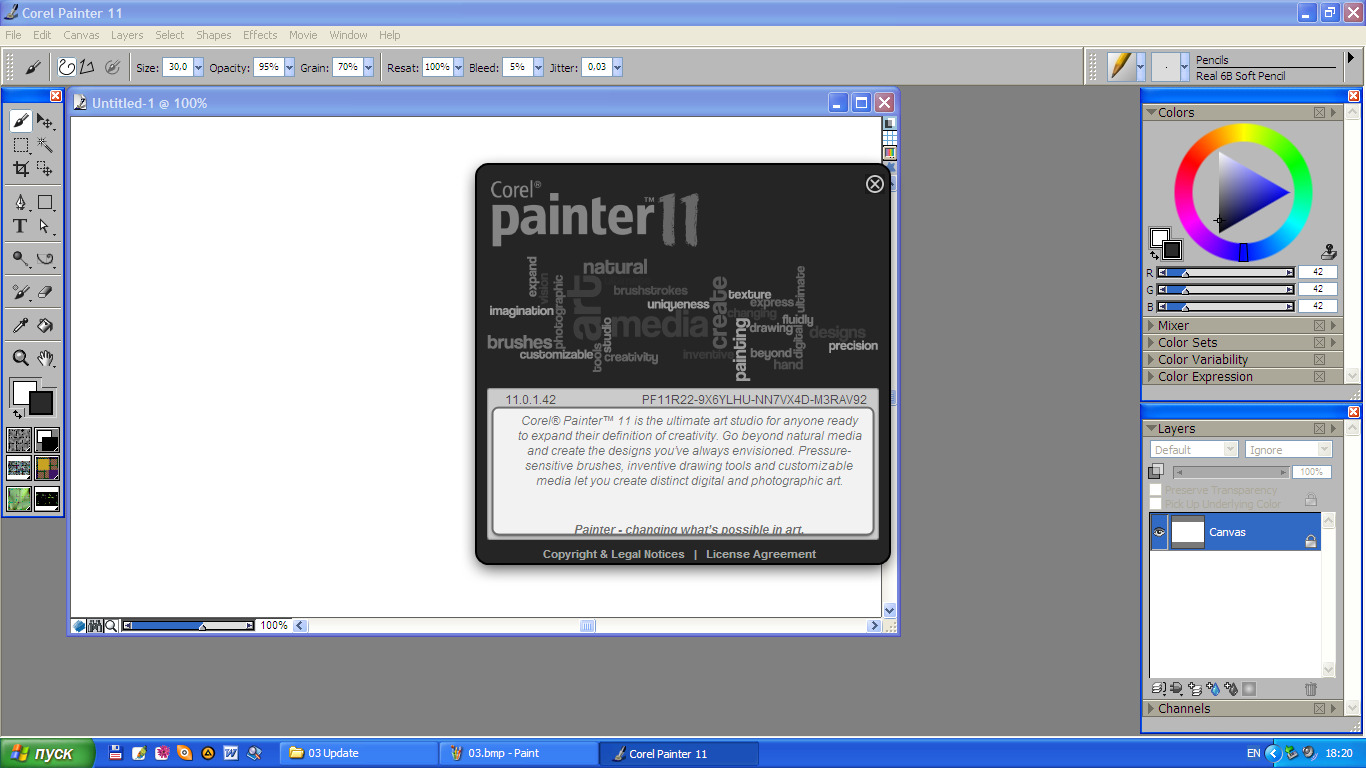Activate the Magnifier zoom tool
Image resolution: width=1366 pixels, height=768 pixels.
click(21, 358)
